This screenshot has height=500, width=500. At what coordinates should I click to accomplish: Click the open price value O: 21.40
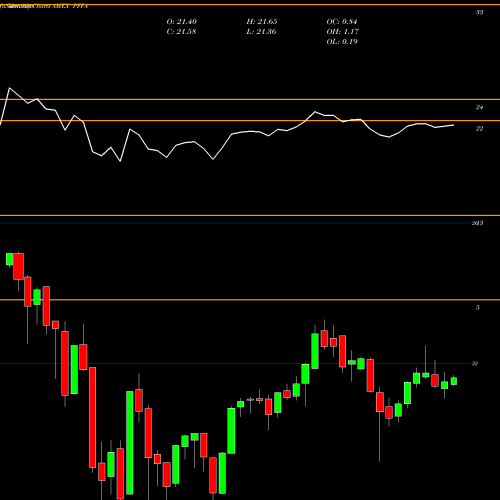pyautogui.click(x=182, y=22)
